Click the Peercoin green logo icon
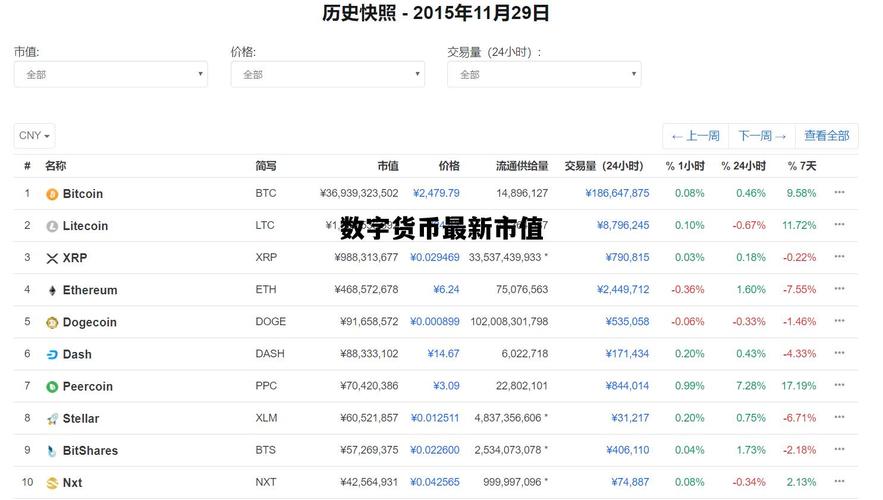This screenshot has width=883, height=500. (52, 387)
